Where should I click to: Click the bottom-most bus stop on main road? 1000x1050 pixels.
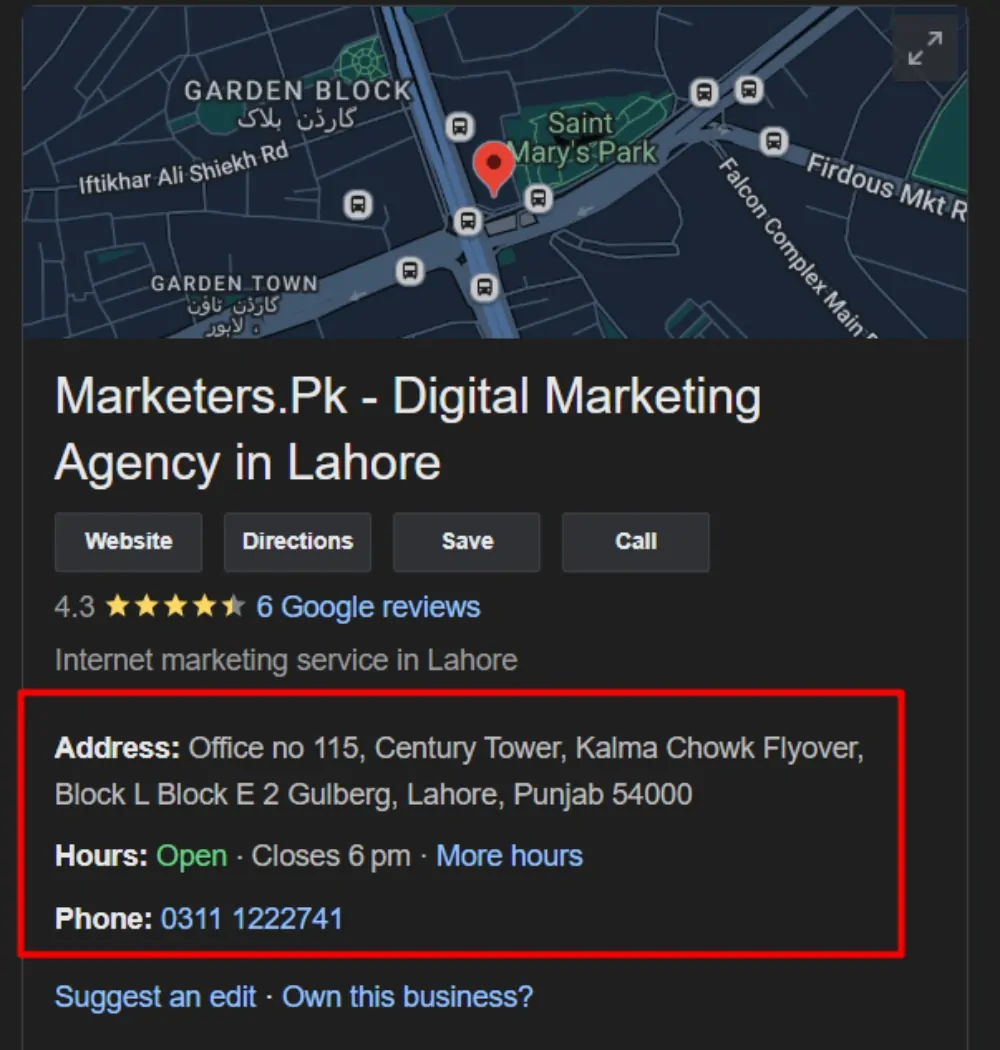click(484, 288)
